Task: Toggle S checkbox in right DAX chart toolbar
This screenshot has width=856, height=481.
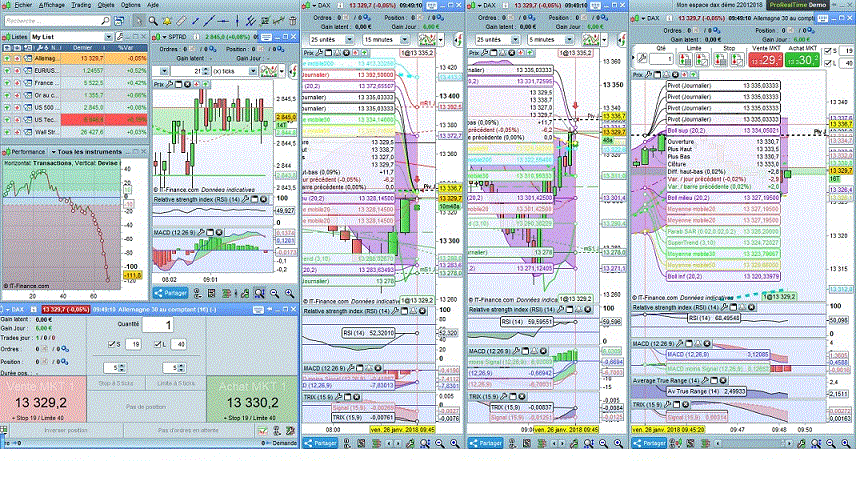Action: 828,51
